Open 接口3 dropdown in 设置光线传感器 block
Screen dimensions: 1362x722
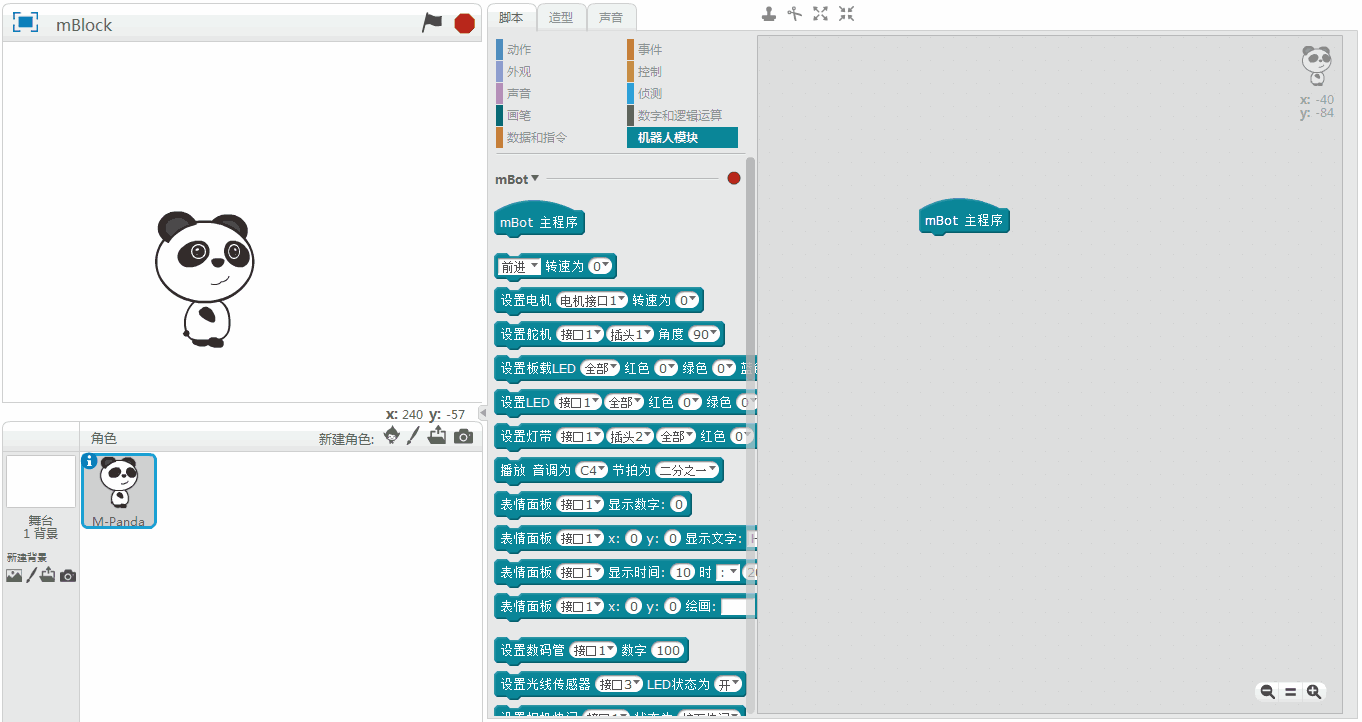coord(619,684)
